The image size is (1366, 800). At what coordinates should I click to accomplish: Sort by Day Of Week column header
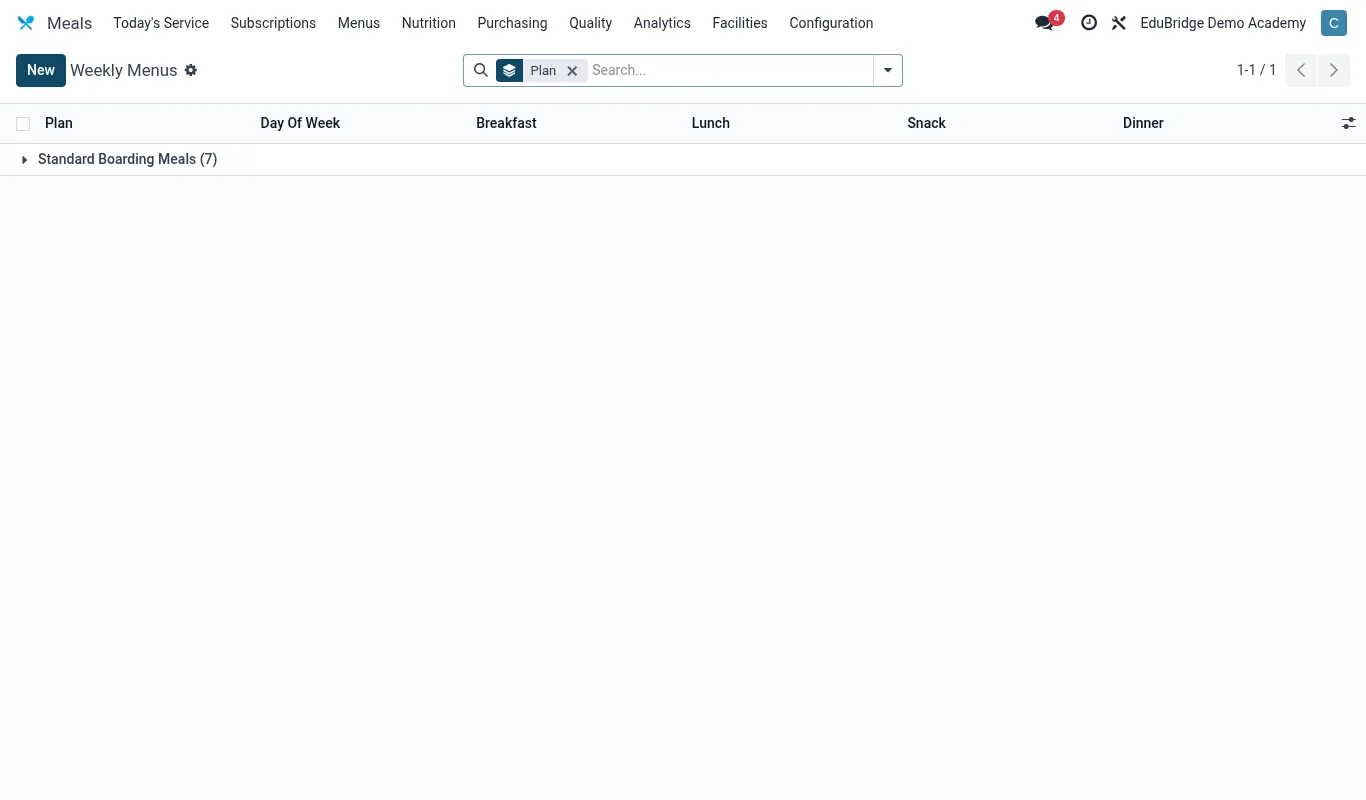[x=300, y=123]
